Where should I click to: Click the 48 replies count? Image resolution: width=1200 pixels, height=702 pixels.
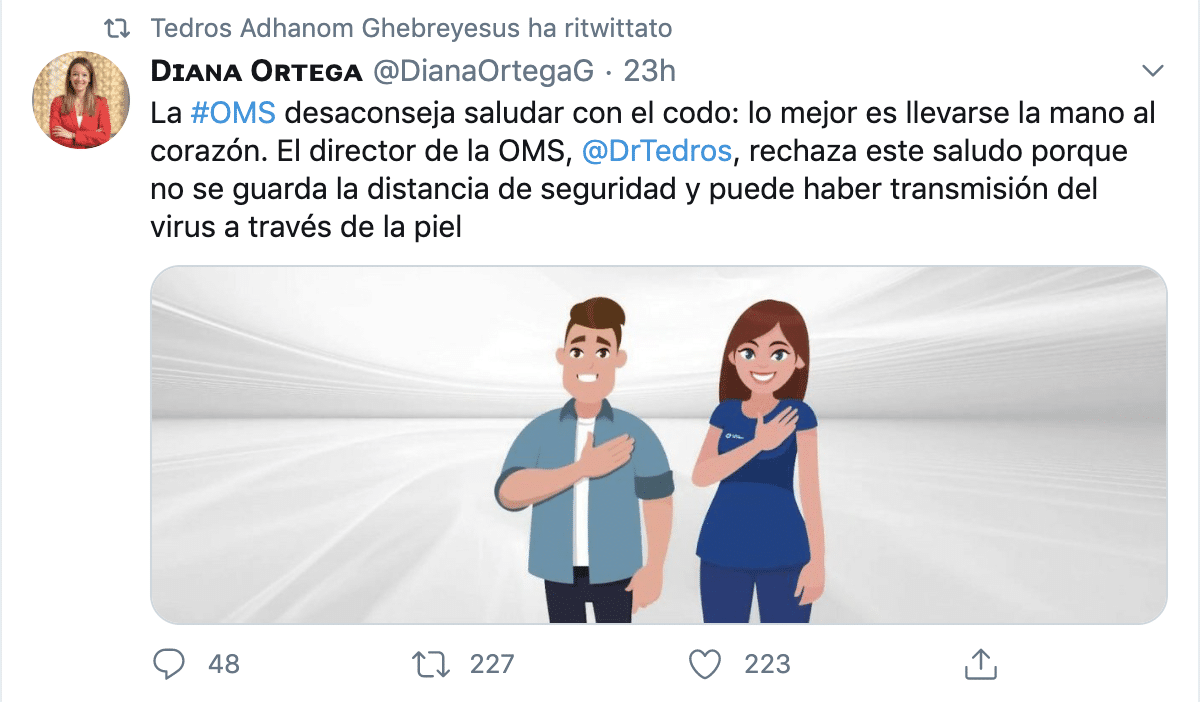click(224, 663)
